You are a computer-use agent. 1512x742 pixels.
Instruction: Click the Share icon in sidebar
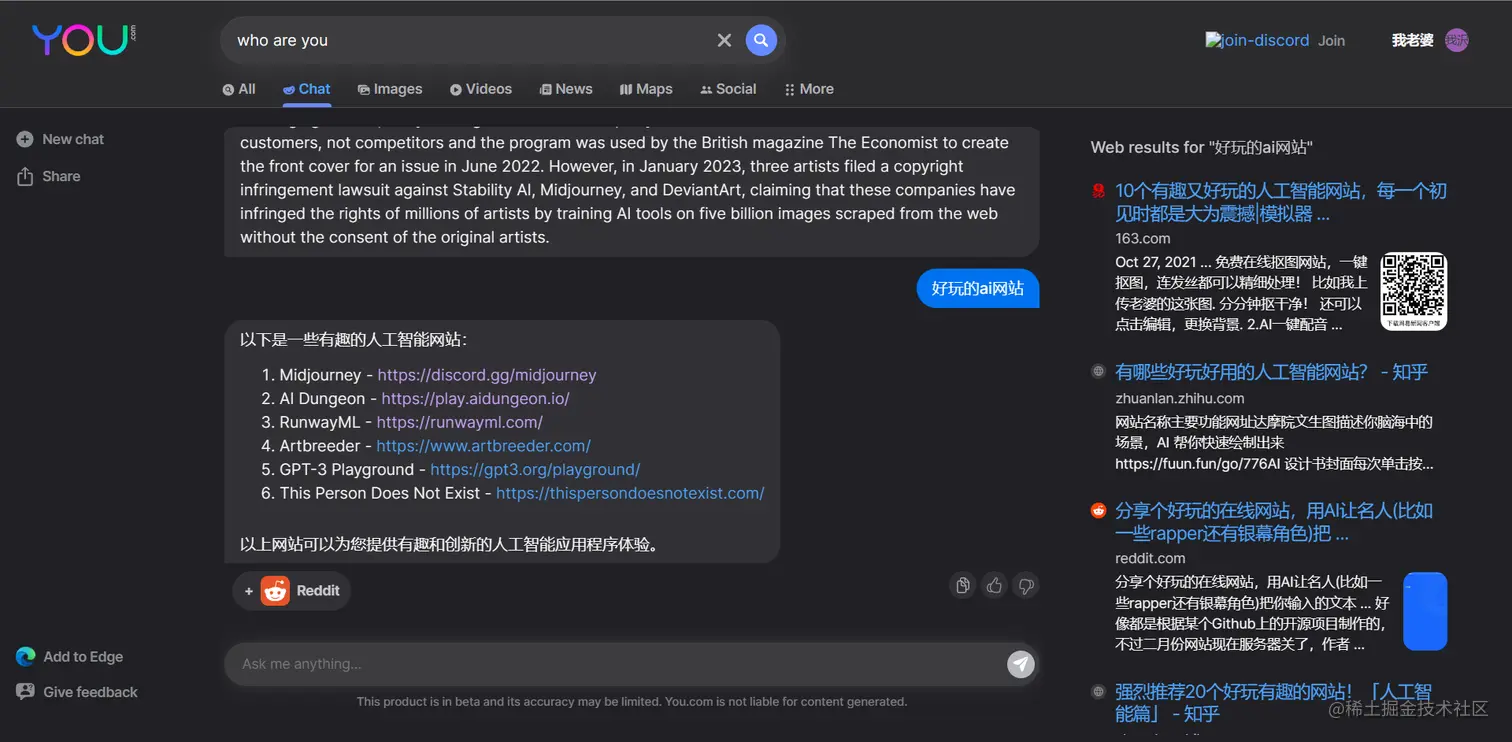[25, 176]
